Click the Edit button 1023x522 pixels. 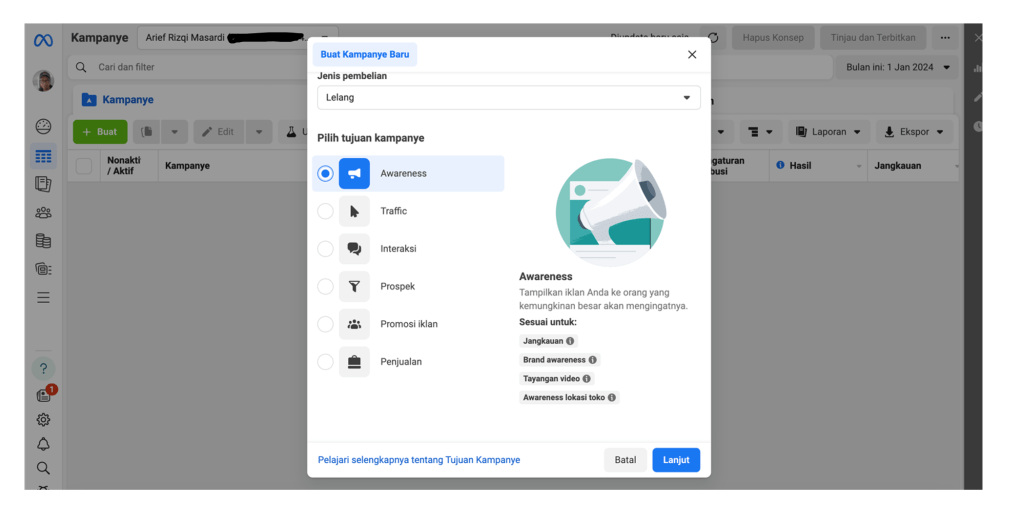point(219,132)
